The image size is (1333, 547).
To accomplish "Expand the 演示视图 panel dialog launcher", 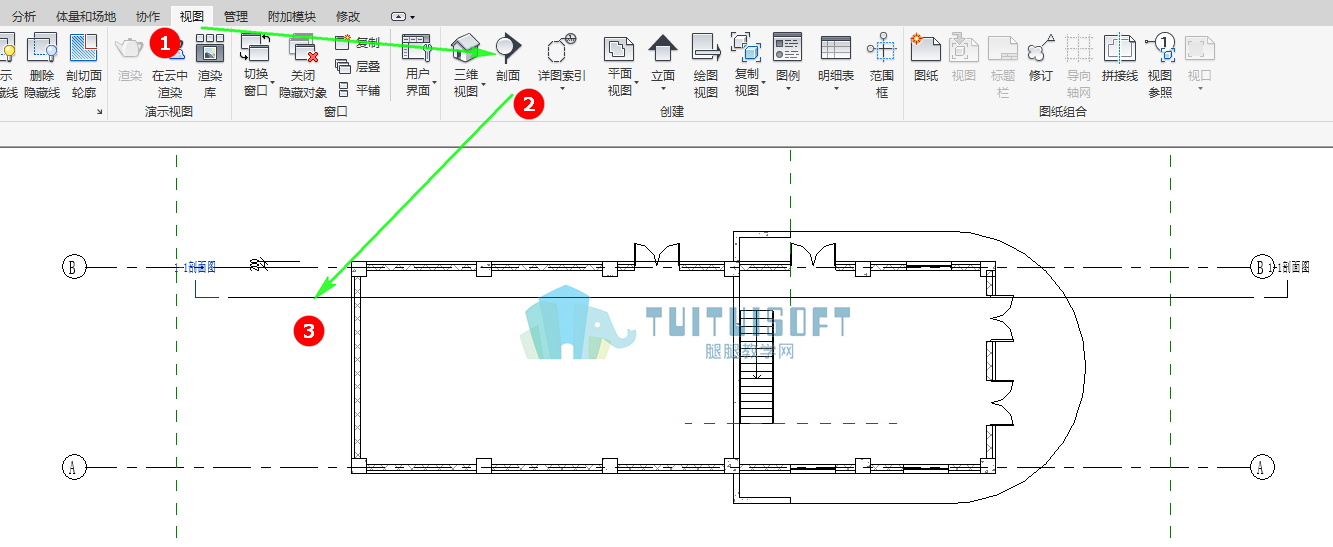I will 100,113.
